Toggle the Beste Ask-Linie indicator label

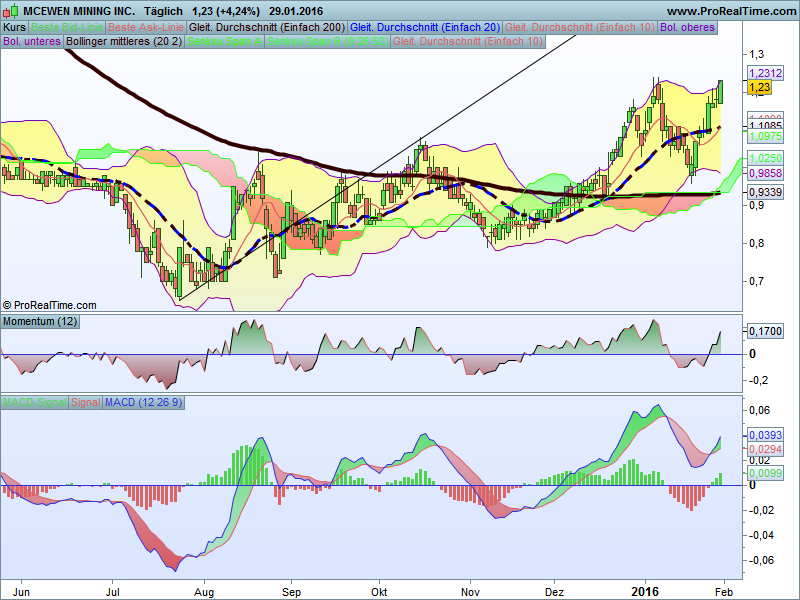coord(145,27)
